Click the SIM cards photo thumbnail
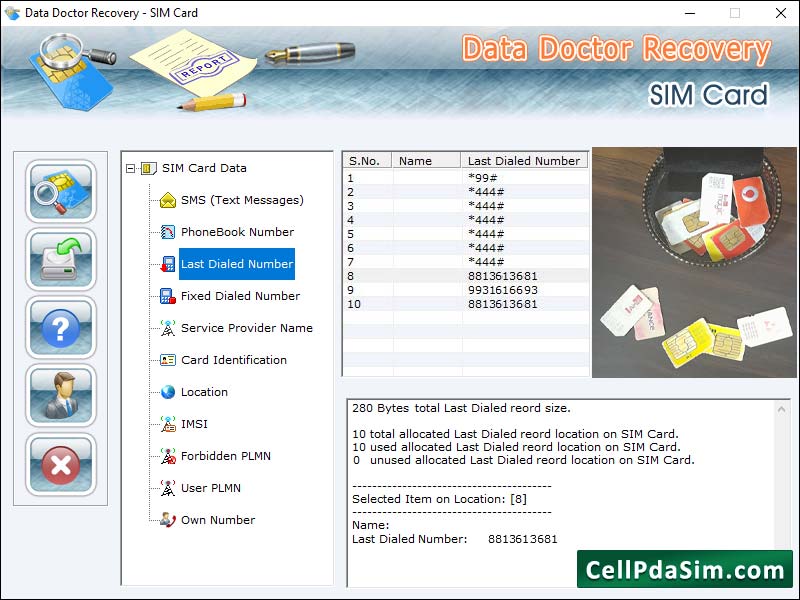The height and width of the screenshot is (600, 800). (694, 263)
